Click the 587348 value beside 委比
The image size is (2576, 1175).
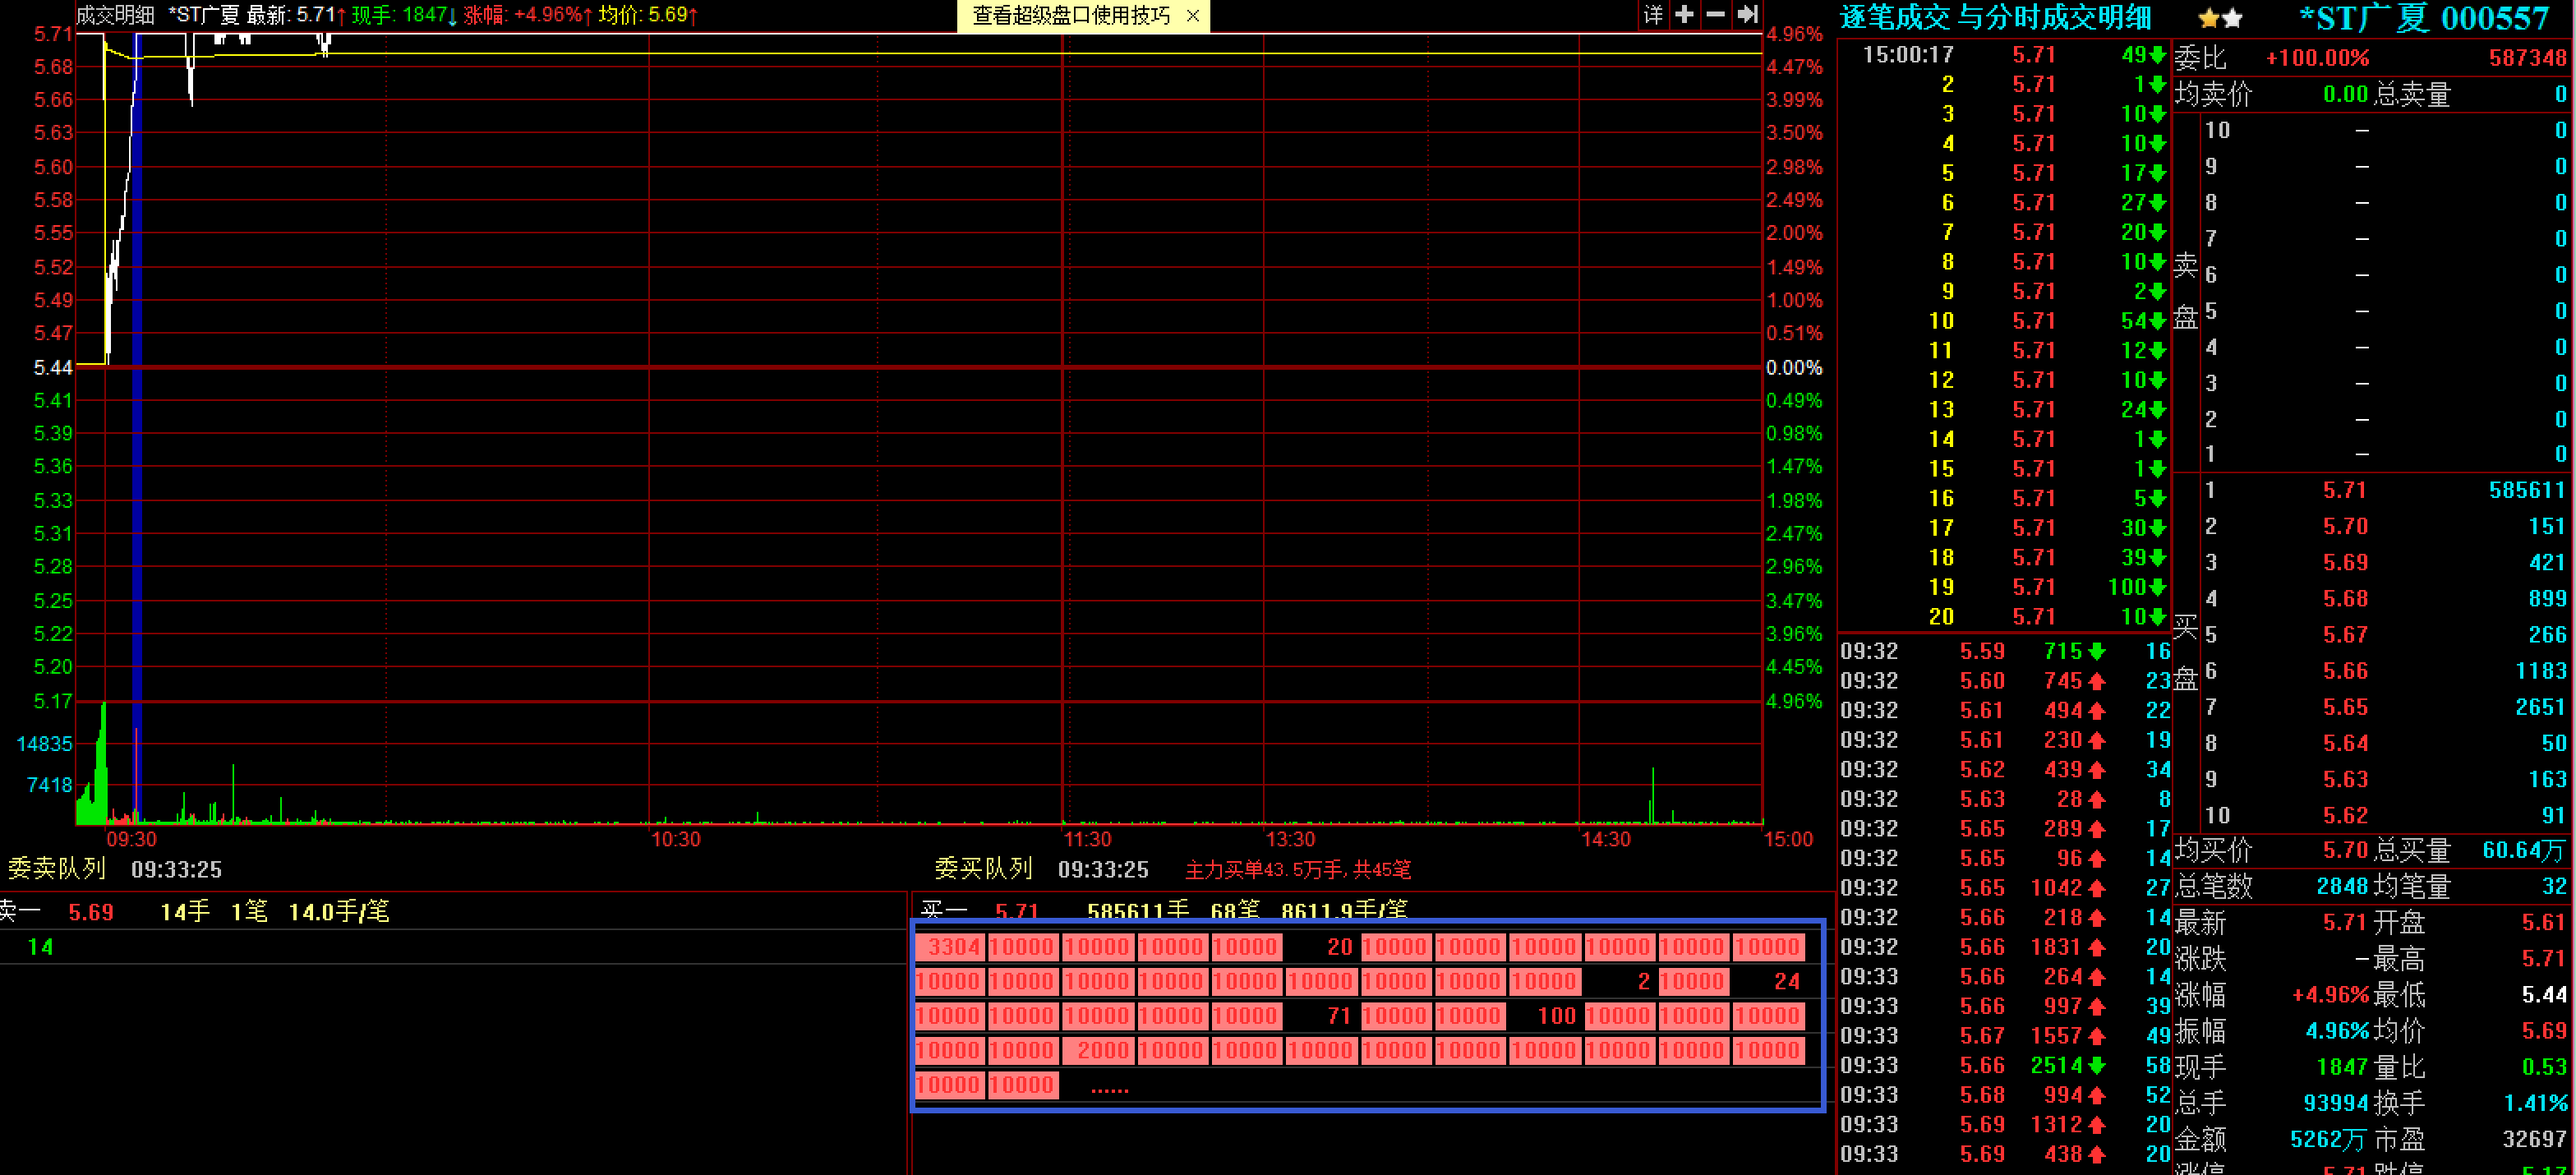[x=2527, y=58]
